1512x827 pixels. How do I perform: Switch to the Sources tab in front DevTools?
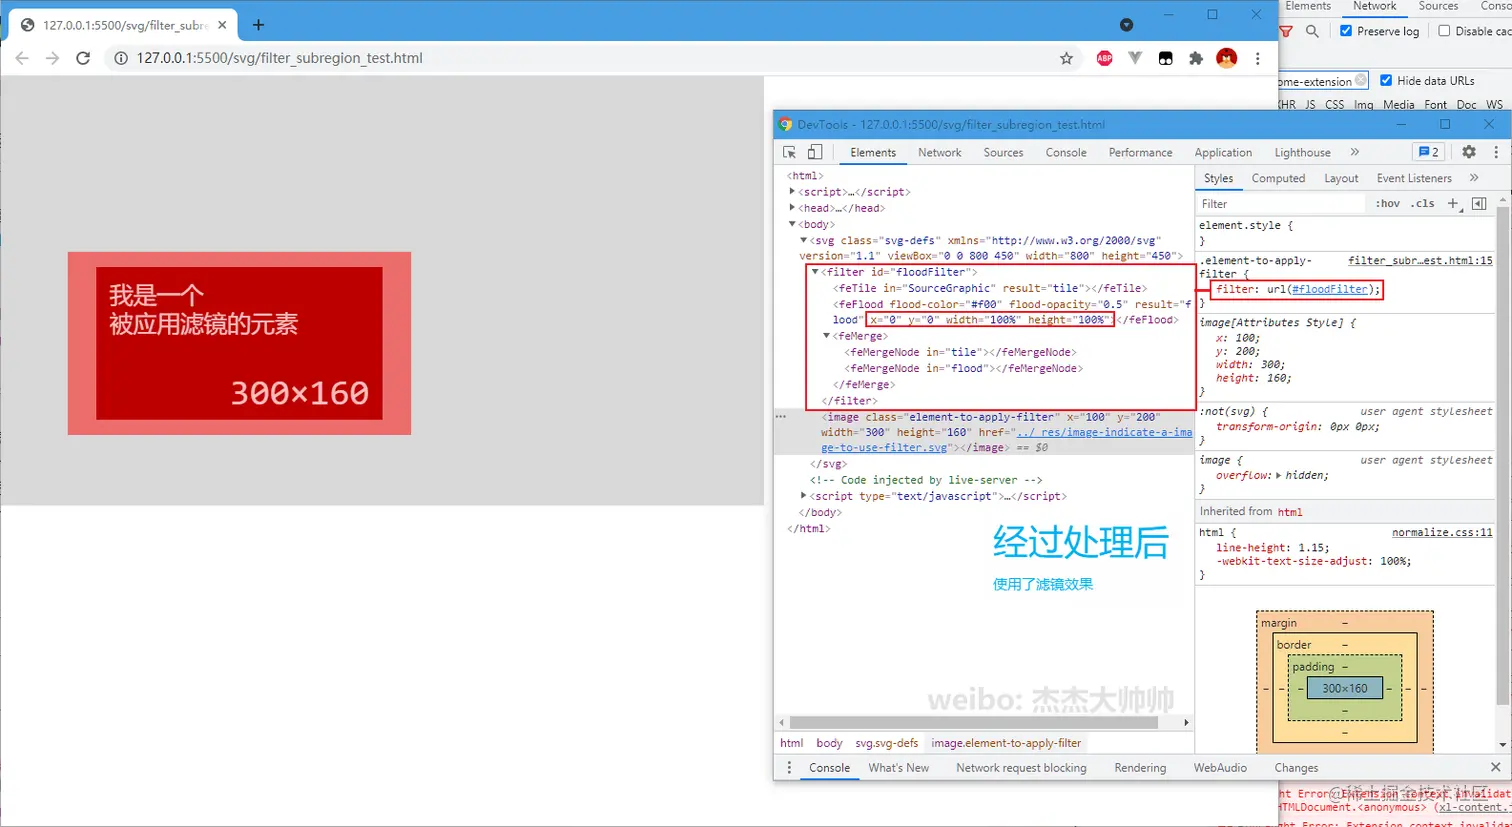coord(1003,152)
